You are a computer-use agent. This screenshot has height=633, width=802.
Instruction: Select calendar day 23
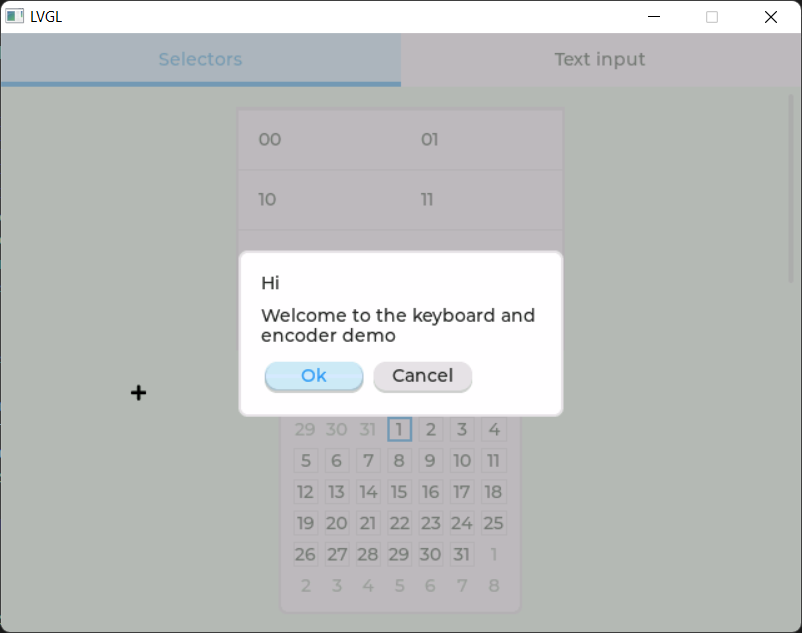coord(431,523)
